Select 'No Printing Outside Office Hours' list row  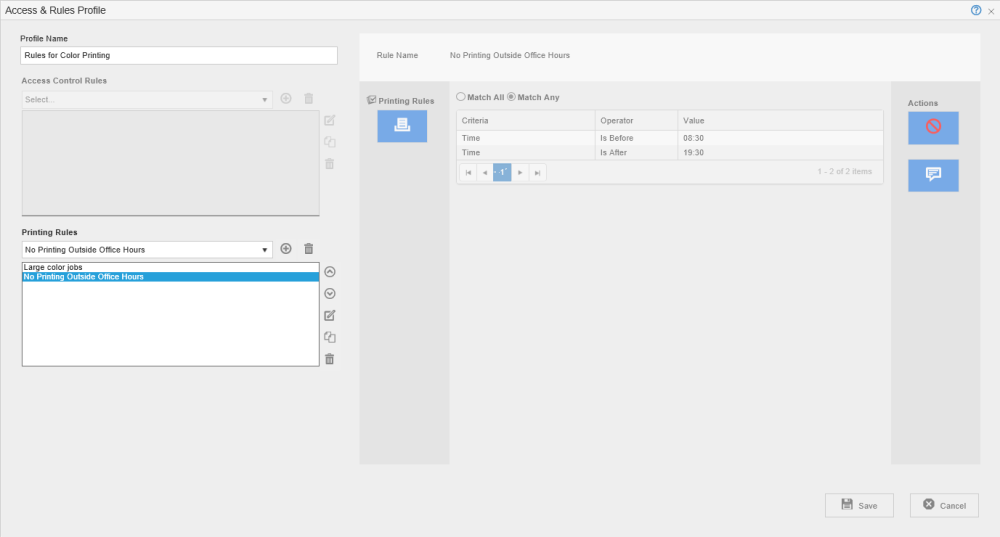170,277
